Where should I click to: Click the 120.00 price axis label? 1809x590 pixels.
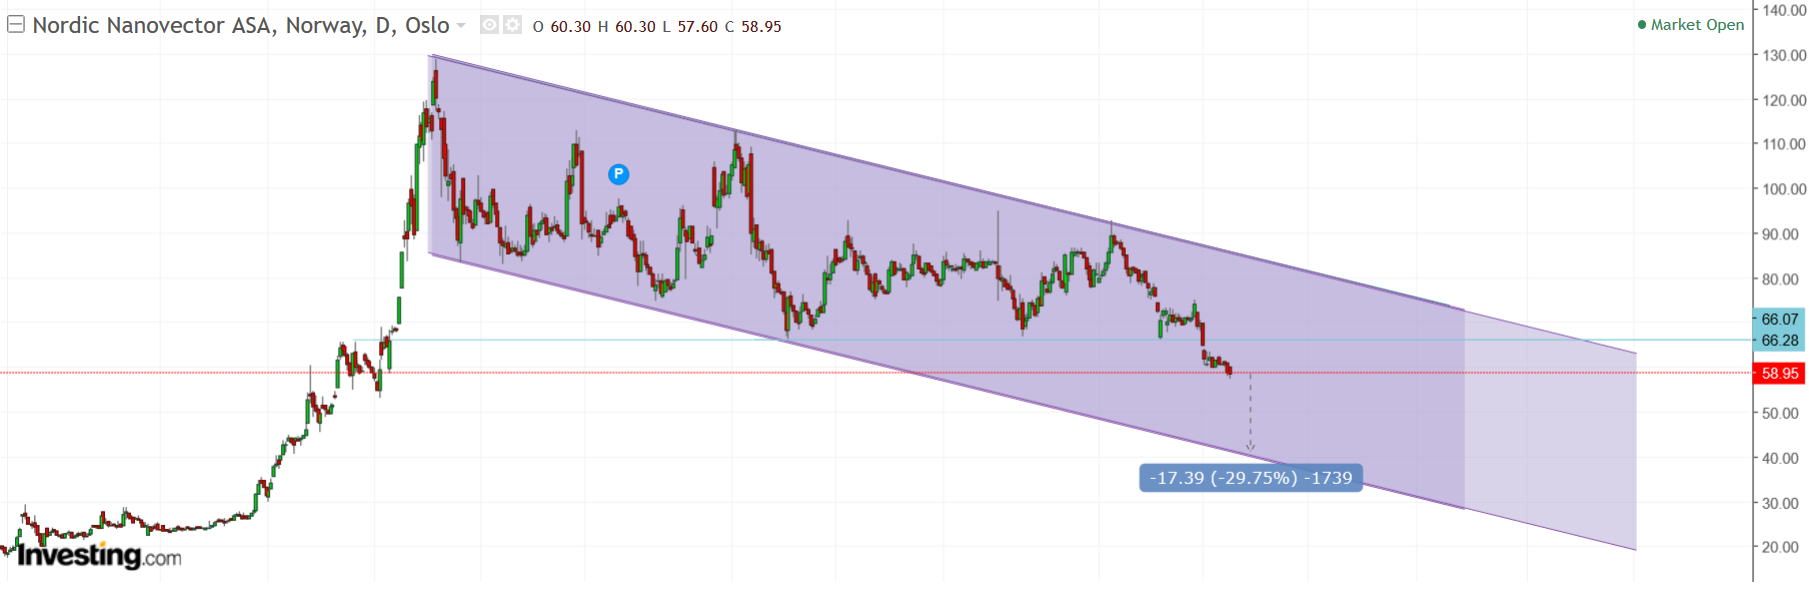click(x=1784, y=100)
